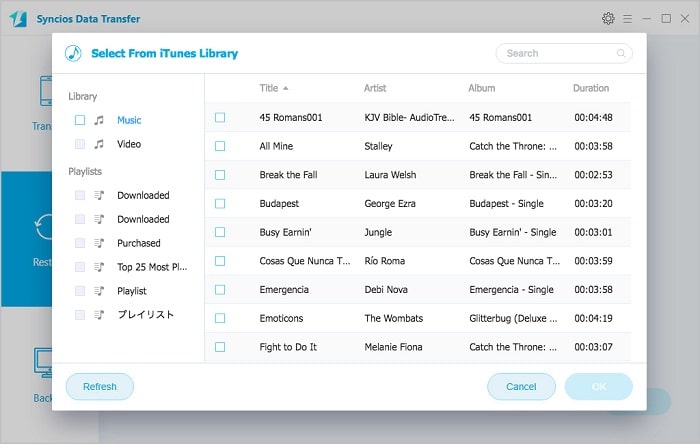Click artist The Wombats
700x444 pixels.
coord(393,318)
